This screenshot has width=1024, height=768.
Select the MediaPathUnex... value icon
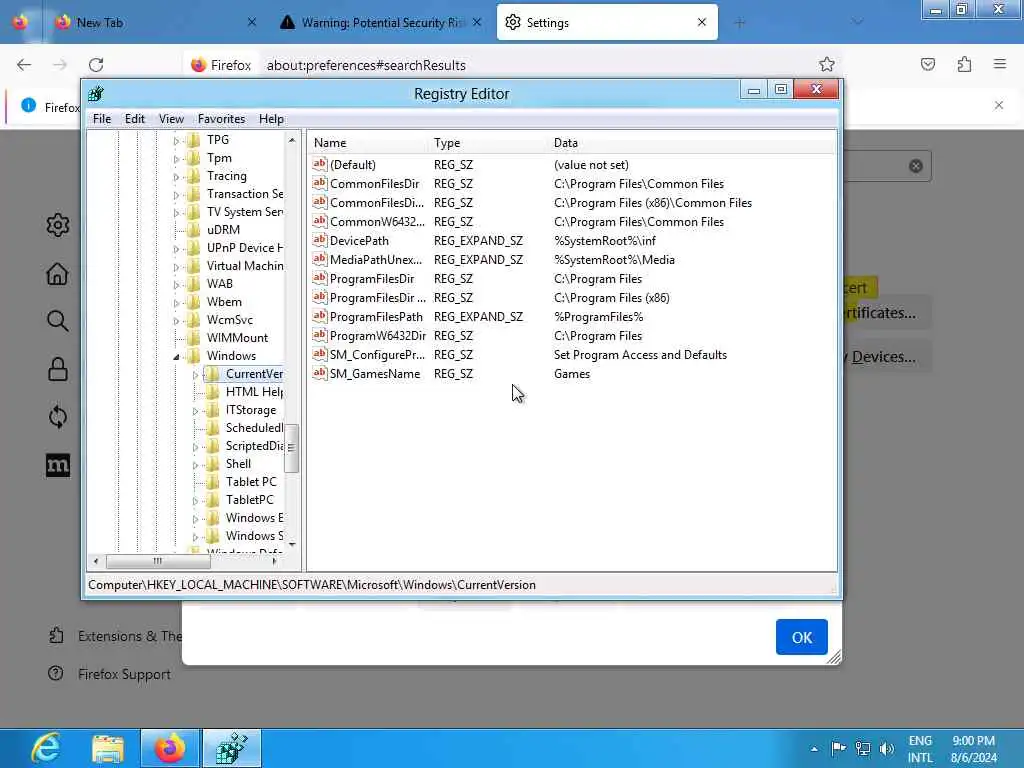point(319,259)
